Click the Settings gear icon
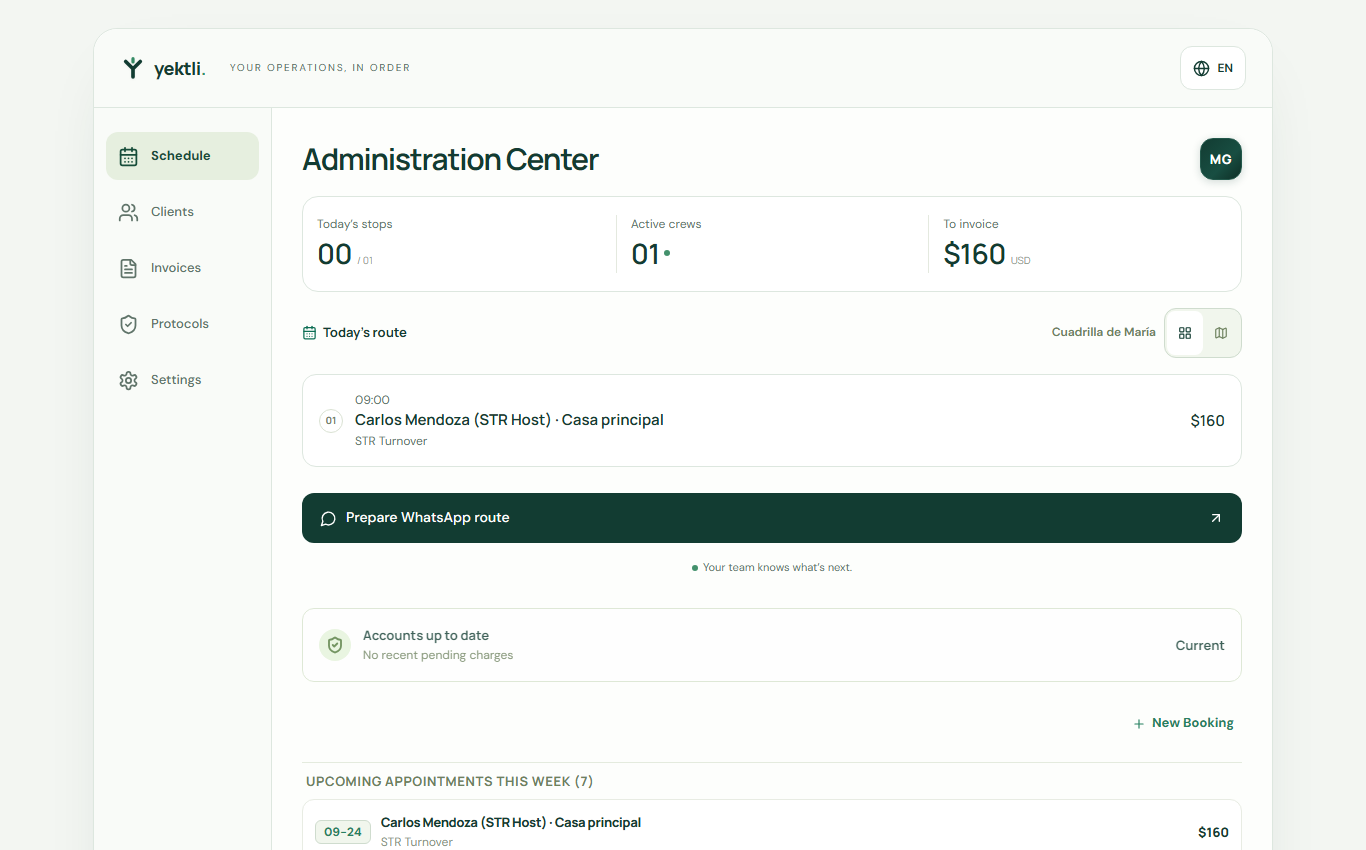Viewport: 1366px width, 850px height. pyautogui.click(x=128, y=380)
